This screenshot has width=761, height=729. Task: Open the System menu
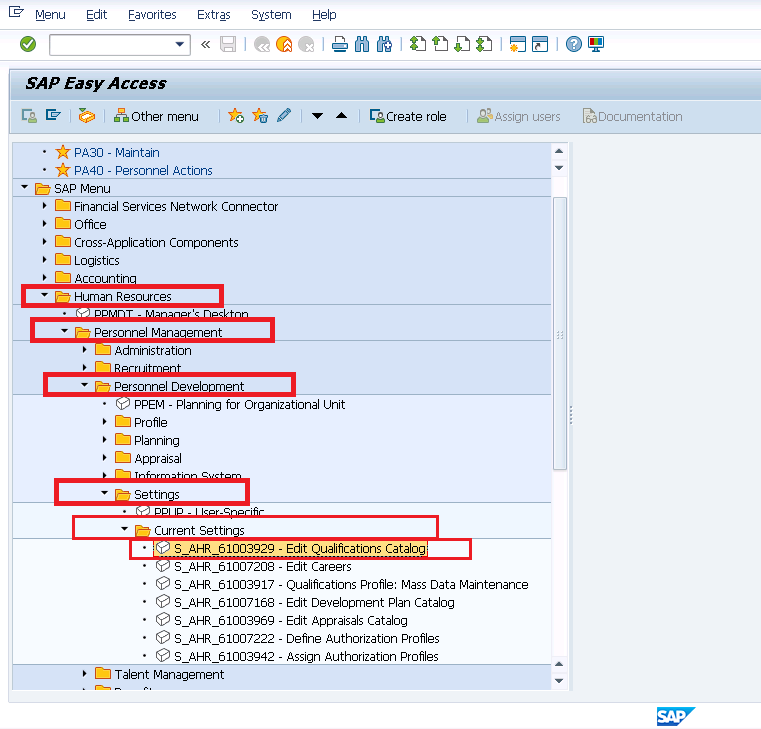[271, 15]
